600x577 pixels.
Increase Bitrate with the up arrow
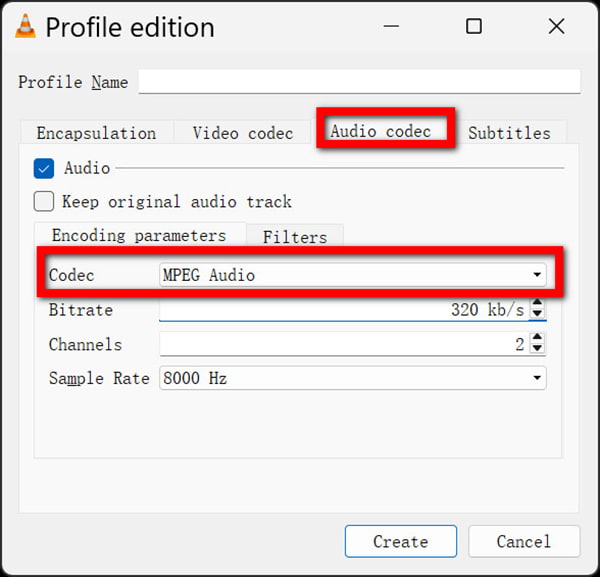538,303
